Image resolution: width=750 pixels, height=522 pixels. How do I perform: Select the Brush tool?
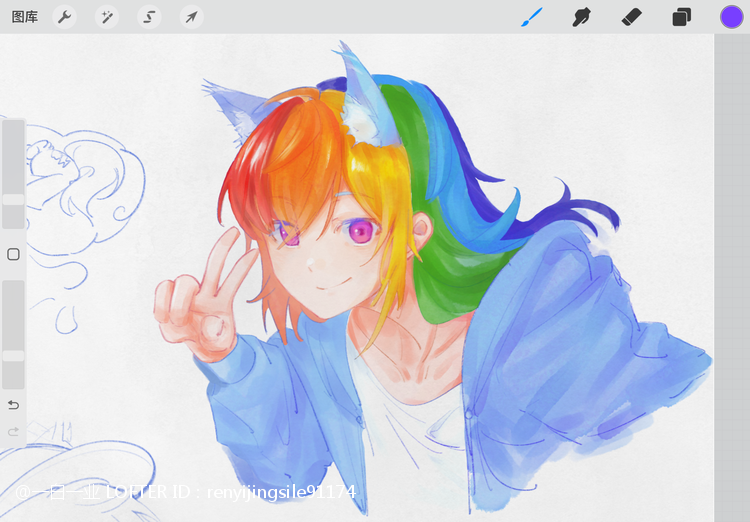[532, 17]
